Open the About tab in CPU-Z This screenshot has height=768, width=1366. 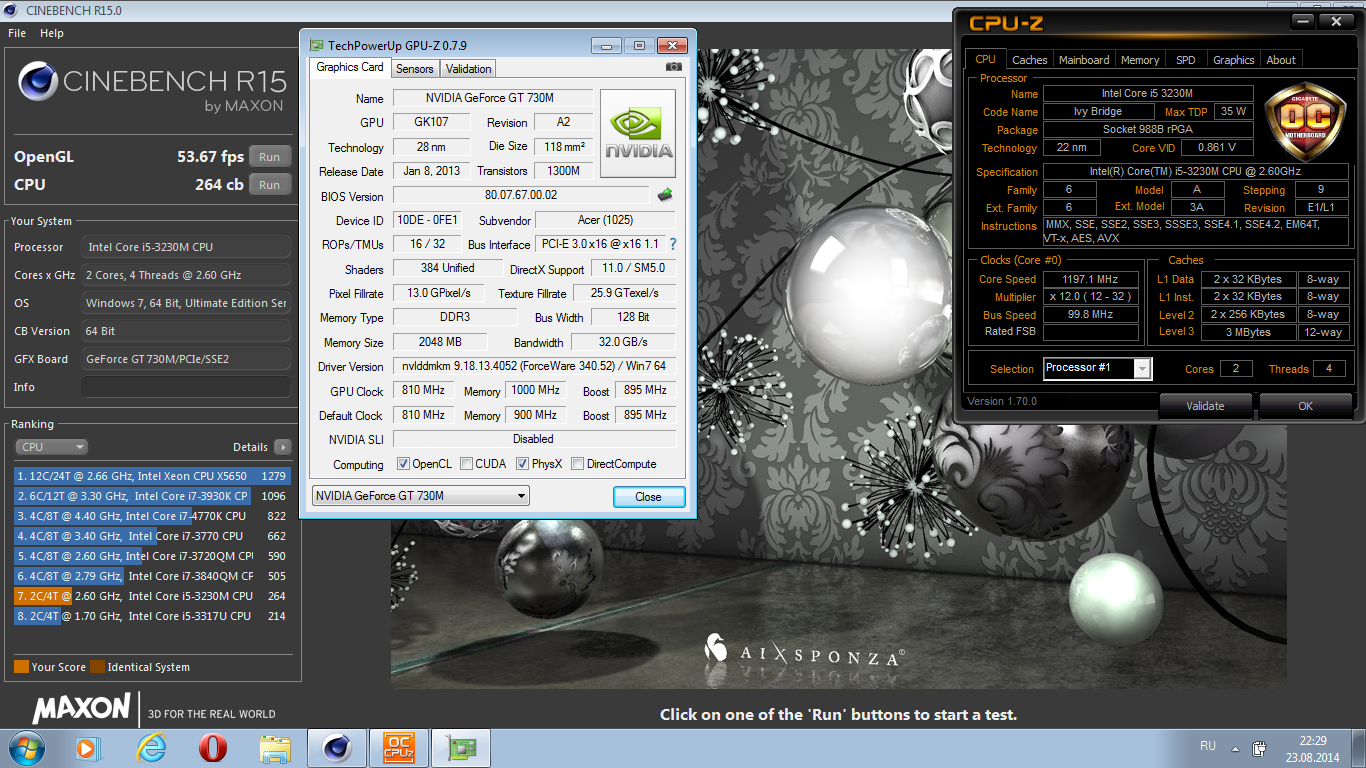coord(1281,60)
